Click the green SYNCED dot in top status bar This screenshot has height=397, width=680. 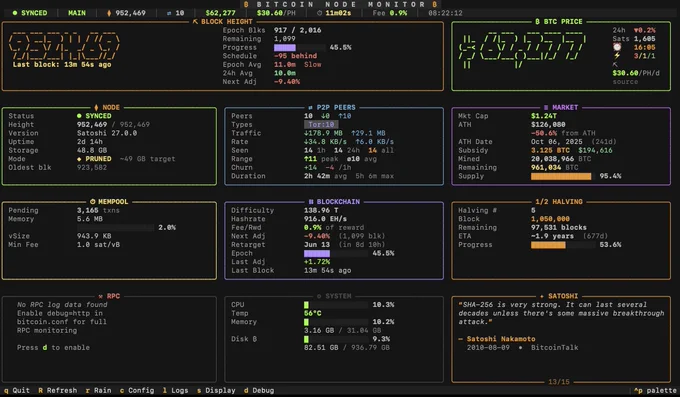pos(15,13)
